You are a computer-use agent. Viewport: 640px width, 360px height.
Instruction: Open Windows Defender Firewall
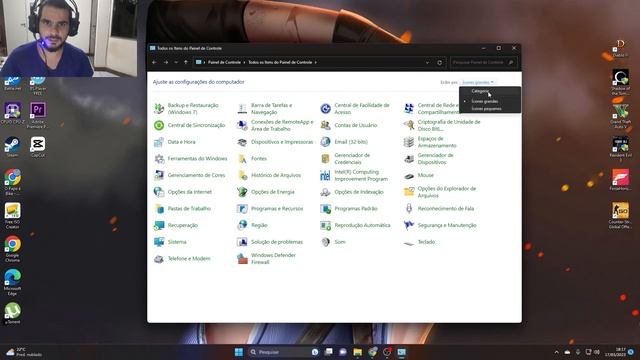[x=267, y=259]
